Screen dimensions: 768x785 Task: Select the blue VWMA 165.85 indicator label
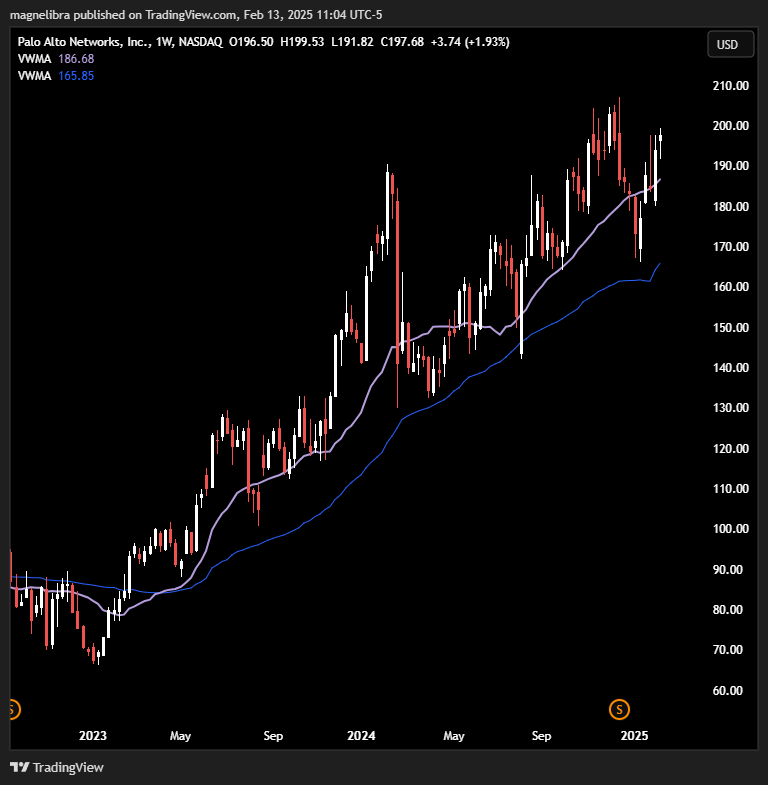point(56,76)
